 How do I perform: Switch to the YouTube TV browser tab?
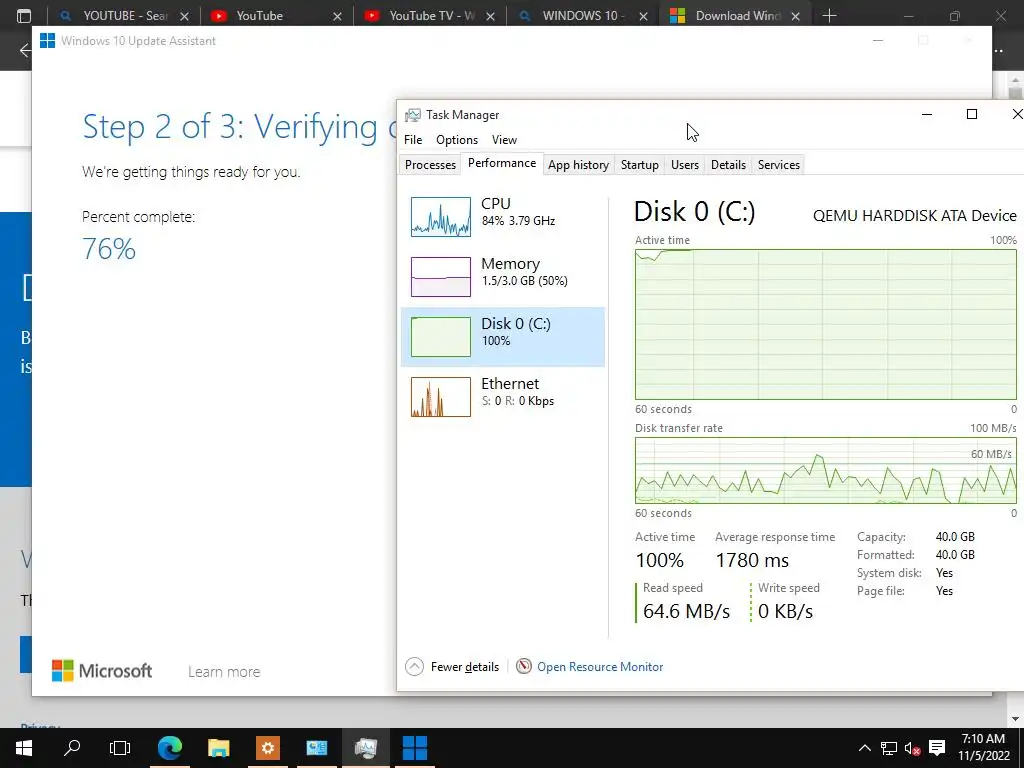(x=429, y=16)
